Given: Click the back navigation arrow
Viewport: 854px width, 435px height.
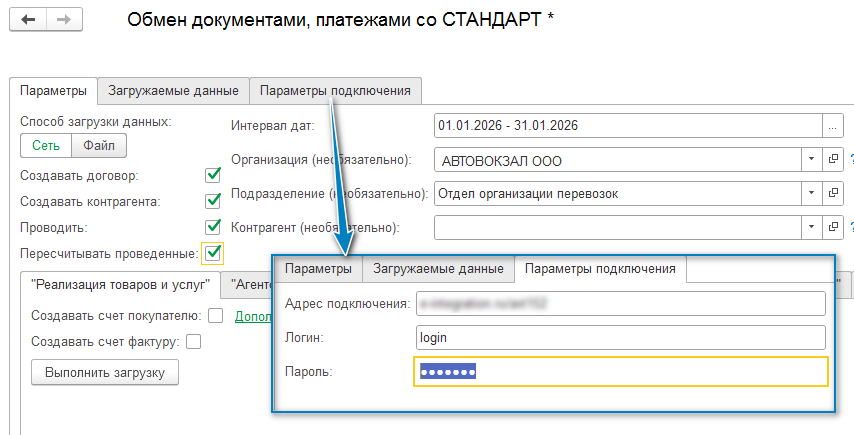Looking at the screenshot, I should tap(26, 20).
